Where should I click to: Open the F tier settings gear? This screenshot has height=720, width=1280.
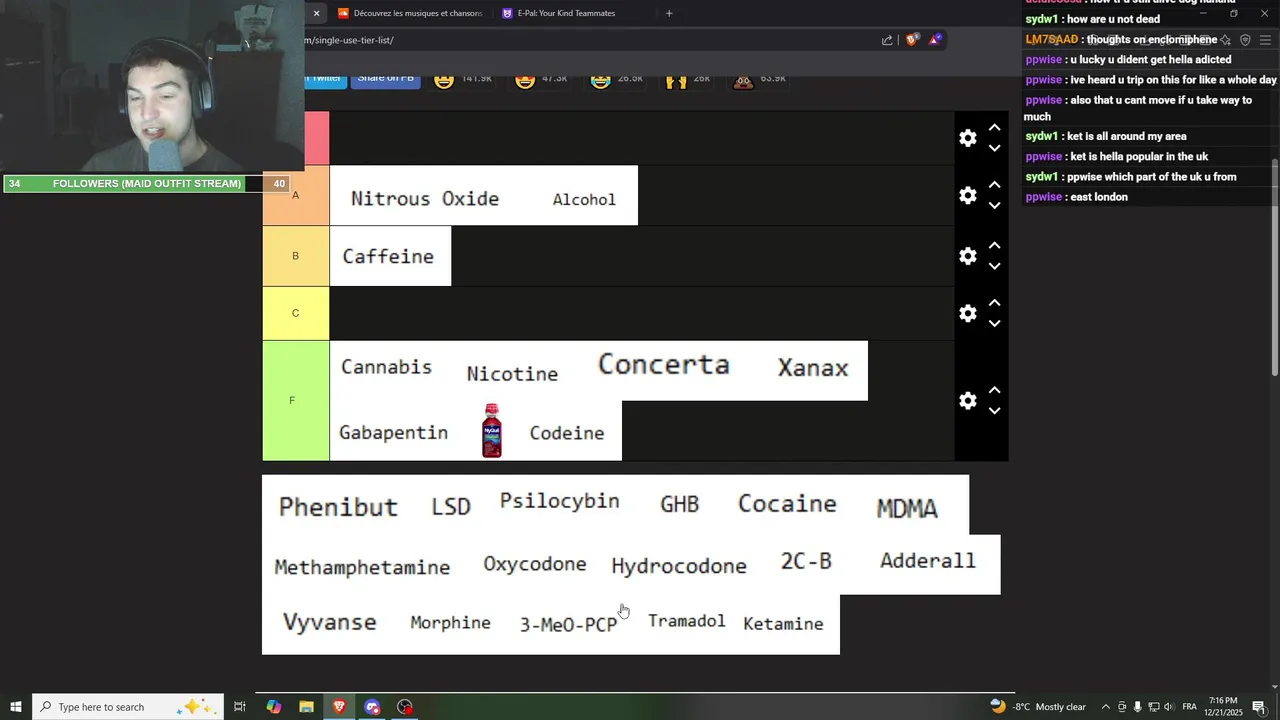[x=967, y=400]
